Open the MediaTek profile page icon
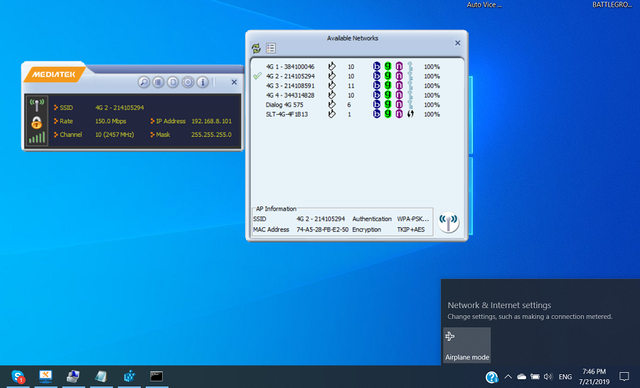Viewport: 640px width, 388px height. click(x=173, y=82)
